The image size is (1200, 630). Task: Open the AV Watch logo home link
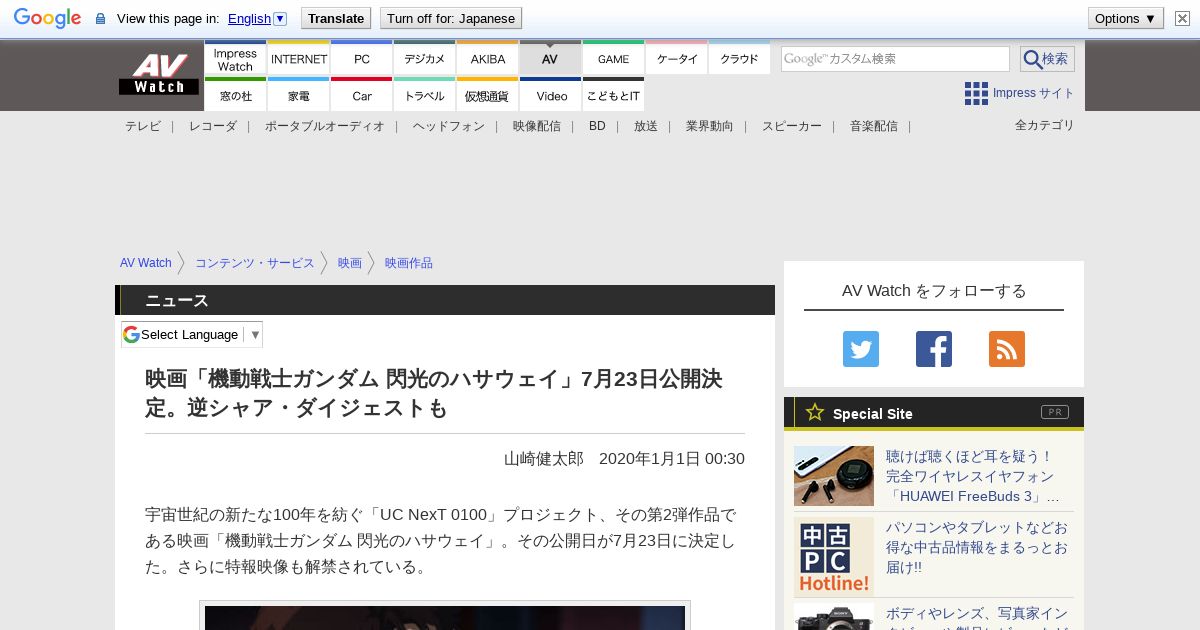(x=159, y=74)
